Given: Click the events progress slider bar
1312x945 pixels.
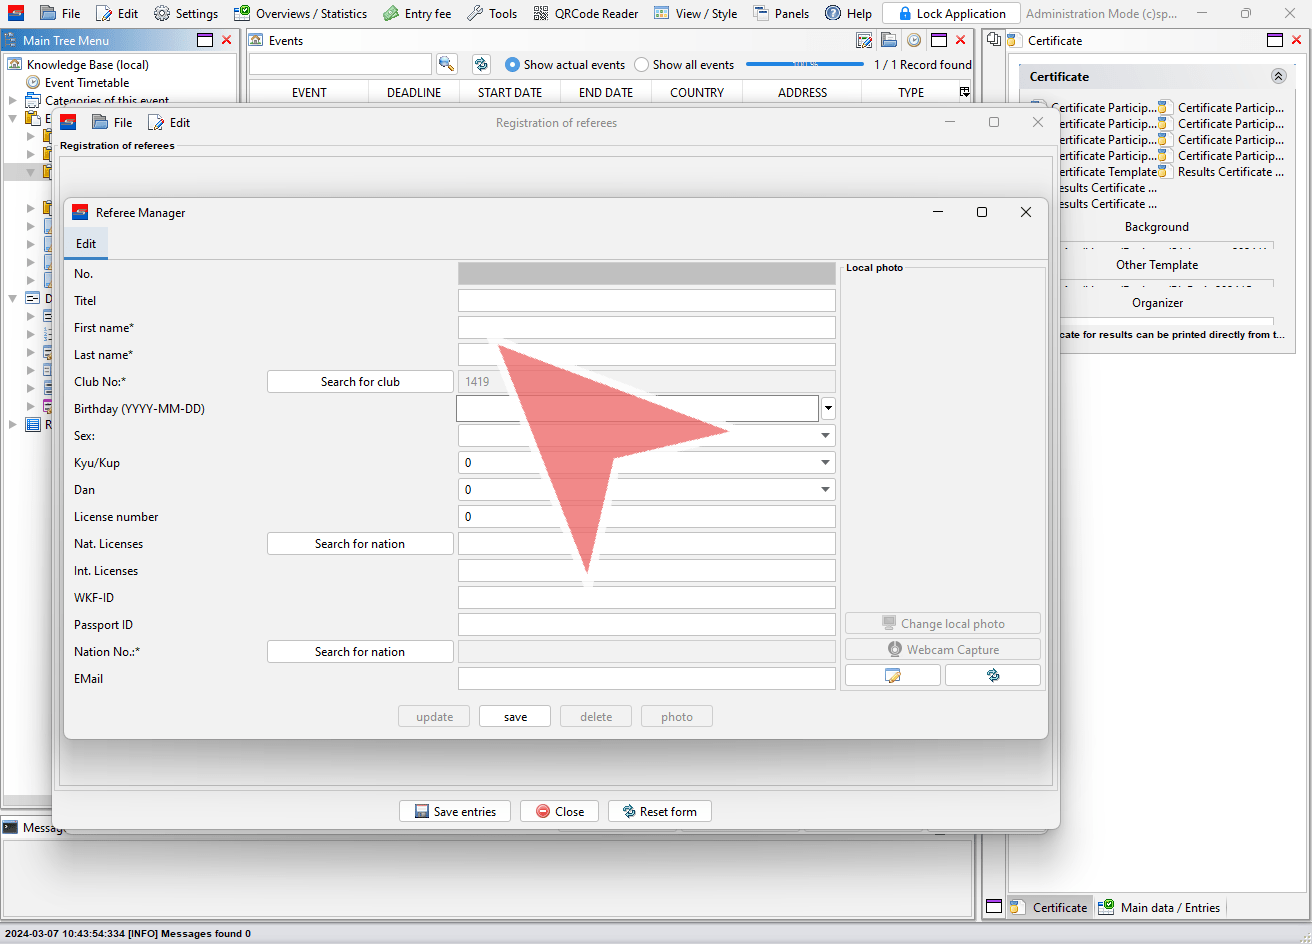Looking at the screenshot, I should pos(804,64).
